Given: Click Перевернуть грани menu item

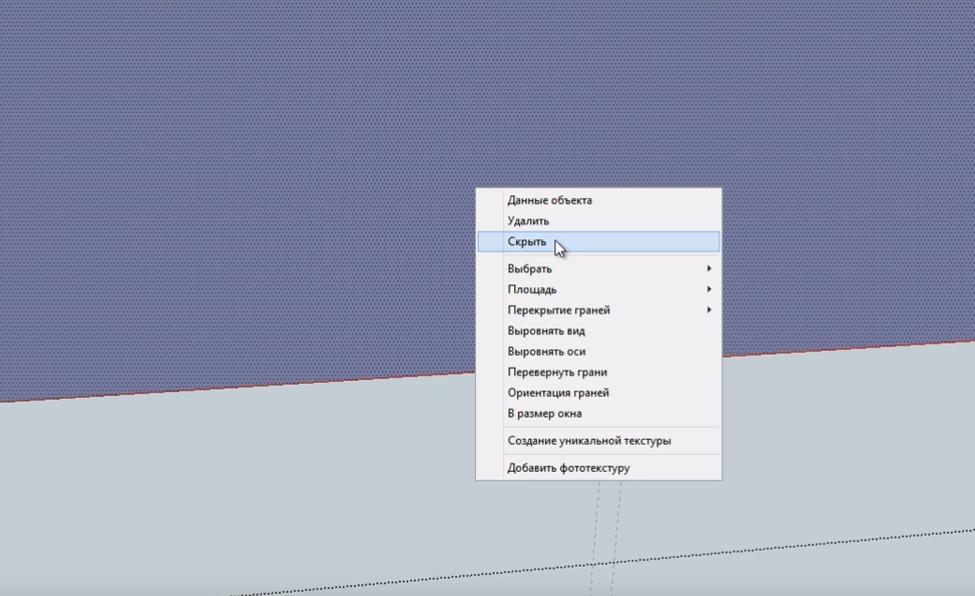Looking at the screenshot, I should pyautogui.click(x=557, y=373).
